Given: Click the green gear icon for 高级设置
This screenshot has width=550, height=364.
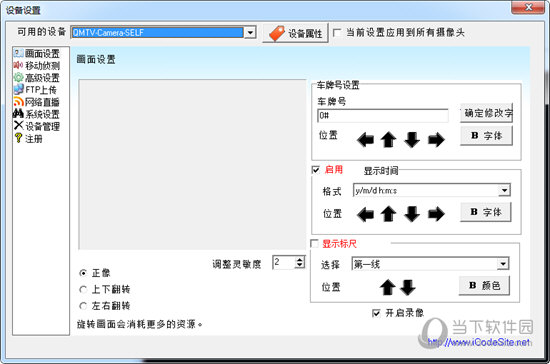Looking at the screenshot, I should pos(18,77).
